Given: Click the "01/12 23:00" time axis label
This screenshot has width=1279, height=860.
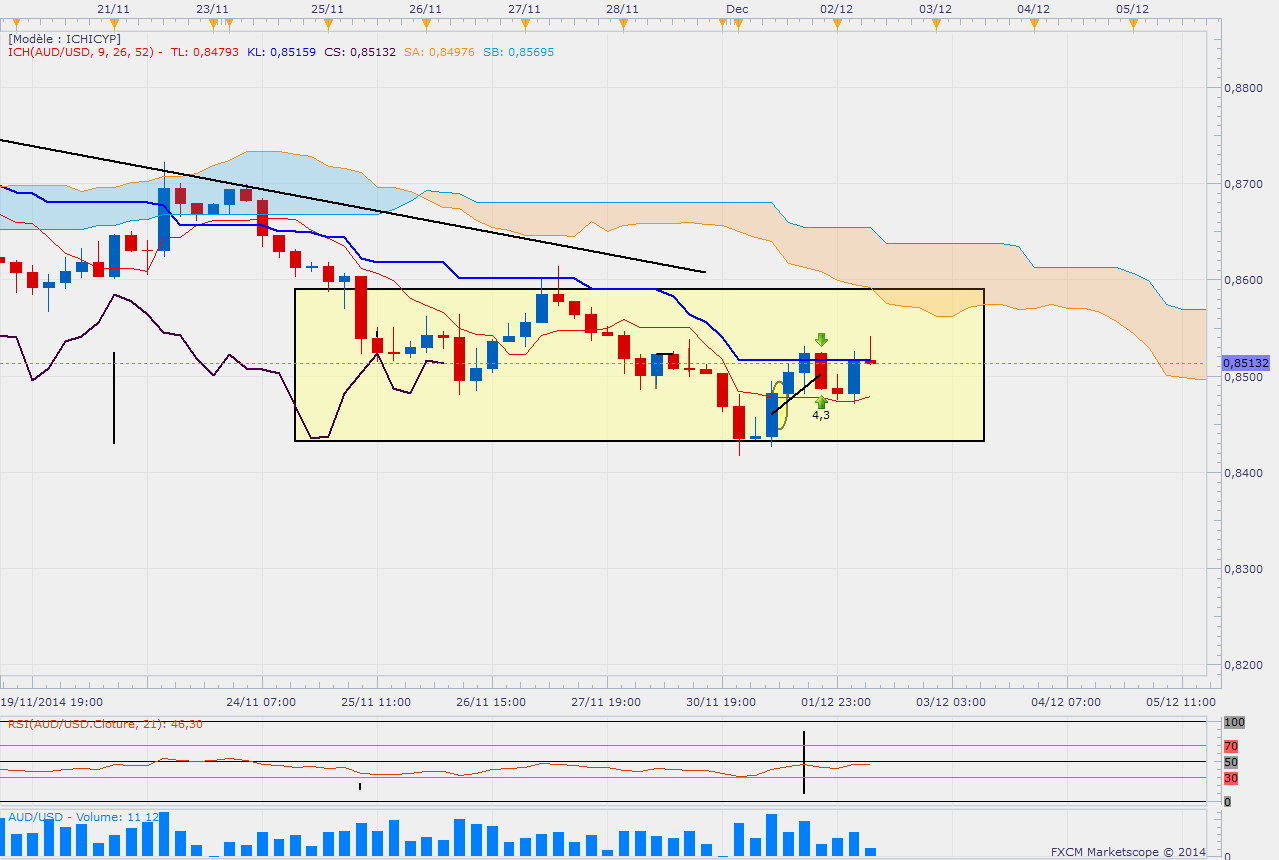Looking at the screenshot, I should 837,702.
